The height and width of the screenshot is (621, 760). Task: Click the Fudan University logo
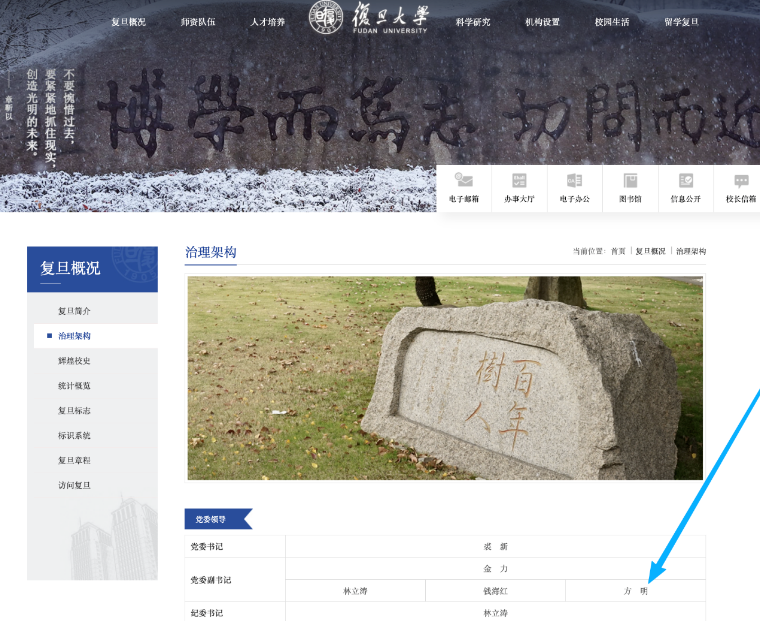370,18
